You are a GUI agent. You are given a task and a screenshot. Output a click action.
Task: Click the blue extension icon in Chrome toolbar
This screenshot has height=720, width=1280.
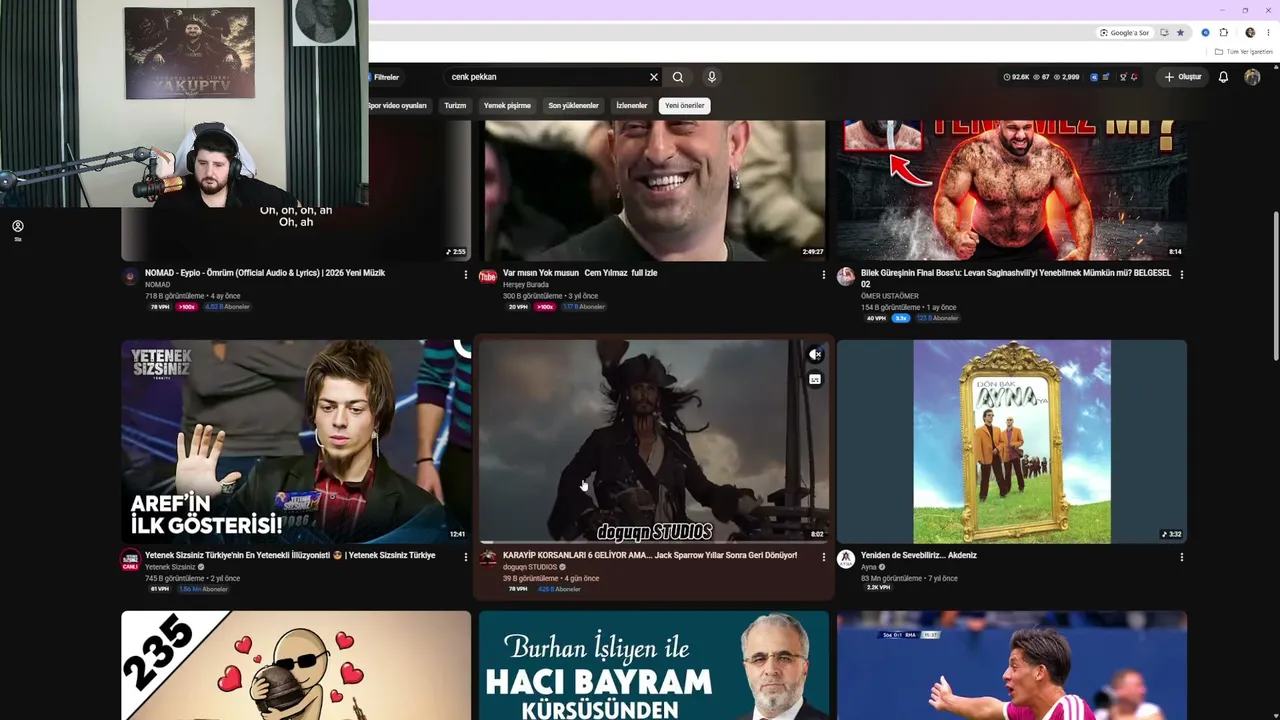(1205, 33)
